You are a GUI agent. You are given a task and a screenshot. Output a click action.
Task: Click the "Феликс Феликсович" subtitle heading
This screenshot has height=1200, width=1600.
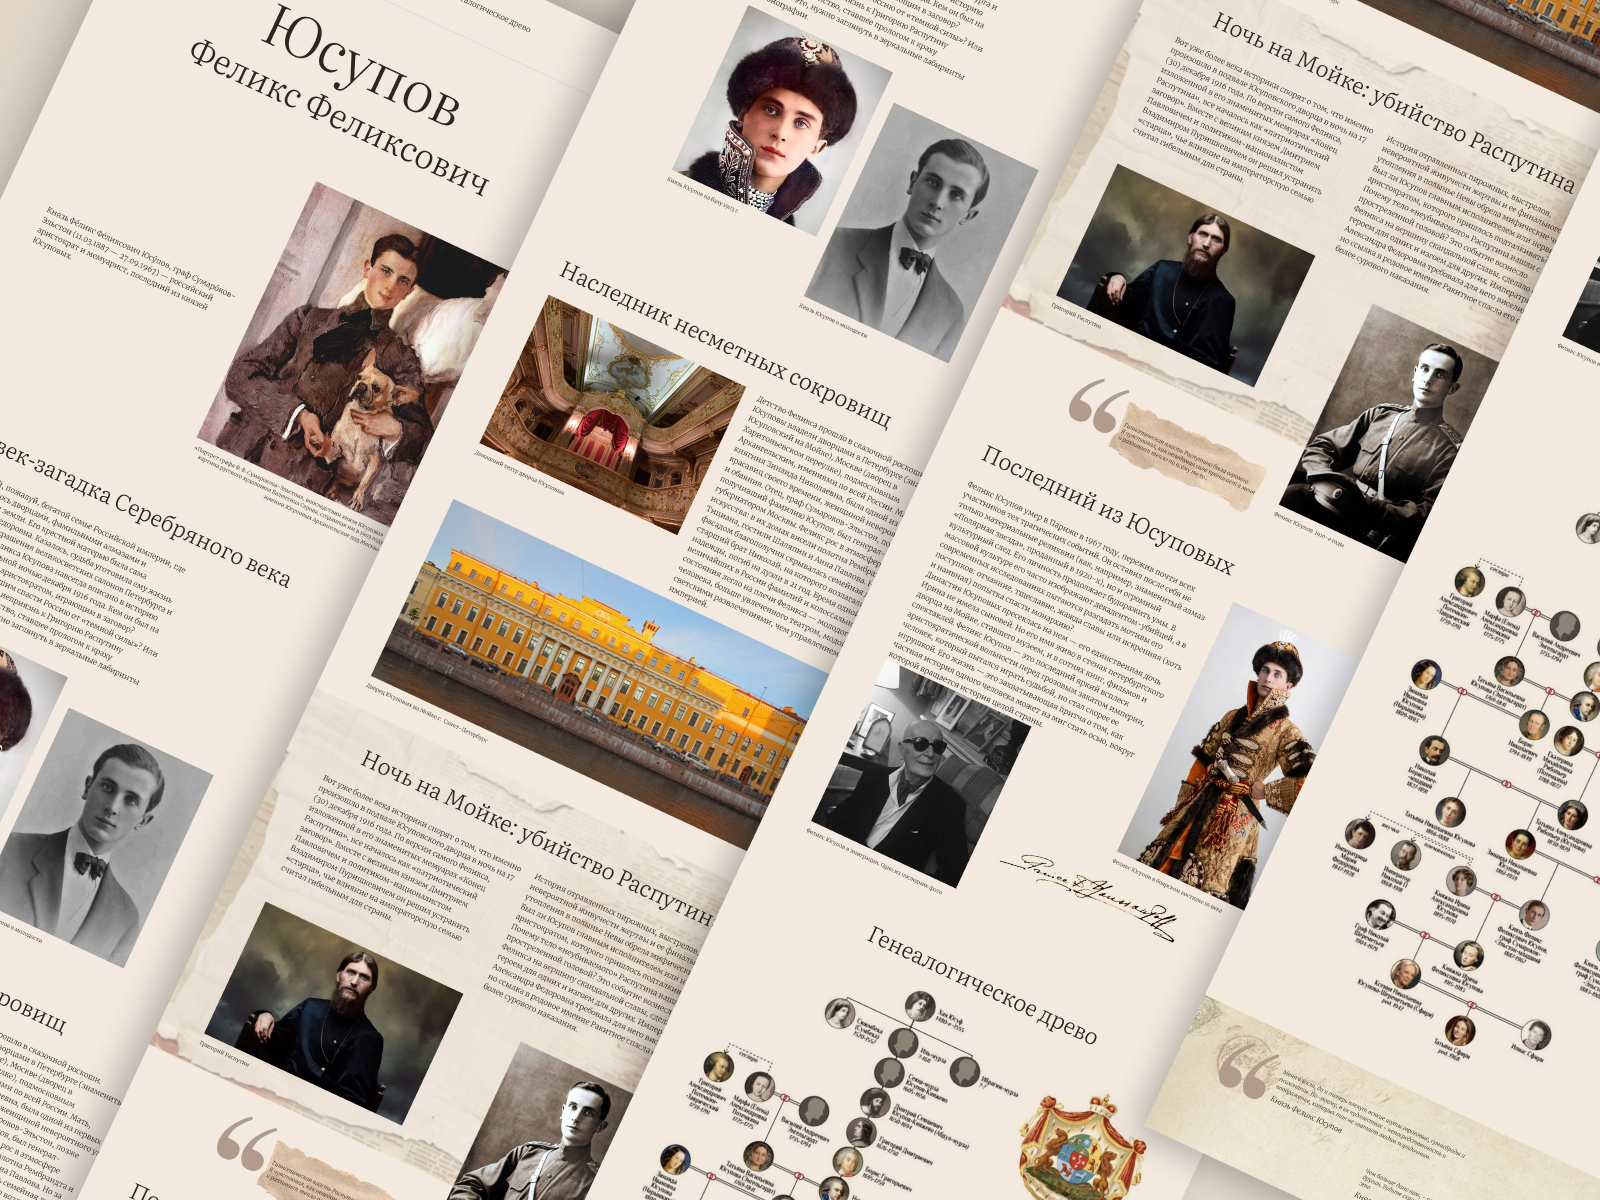coord(340,117)
